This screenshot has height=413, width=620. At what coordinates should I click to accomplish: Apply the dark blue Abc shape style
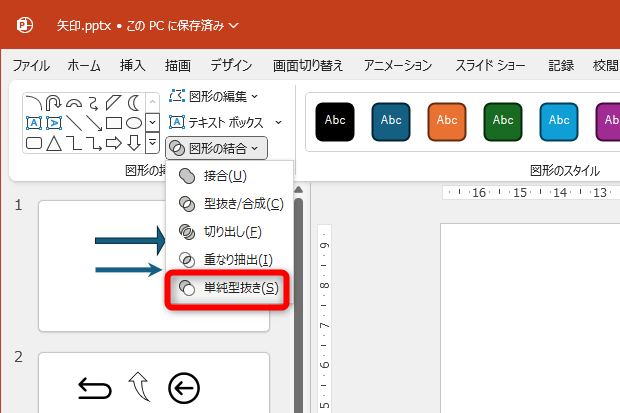tap(391, 121)
